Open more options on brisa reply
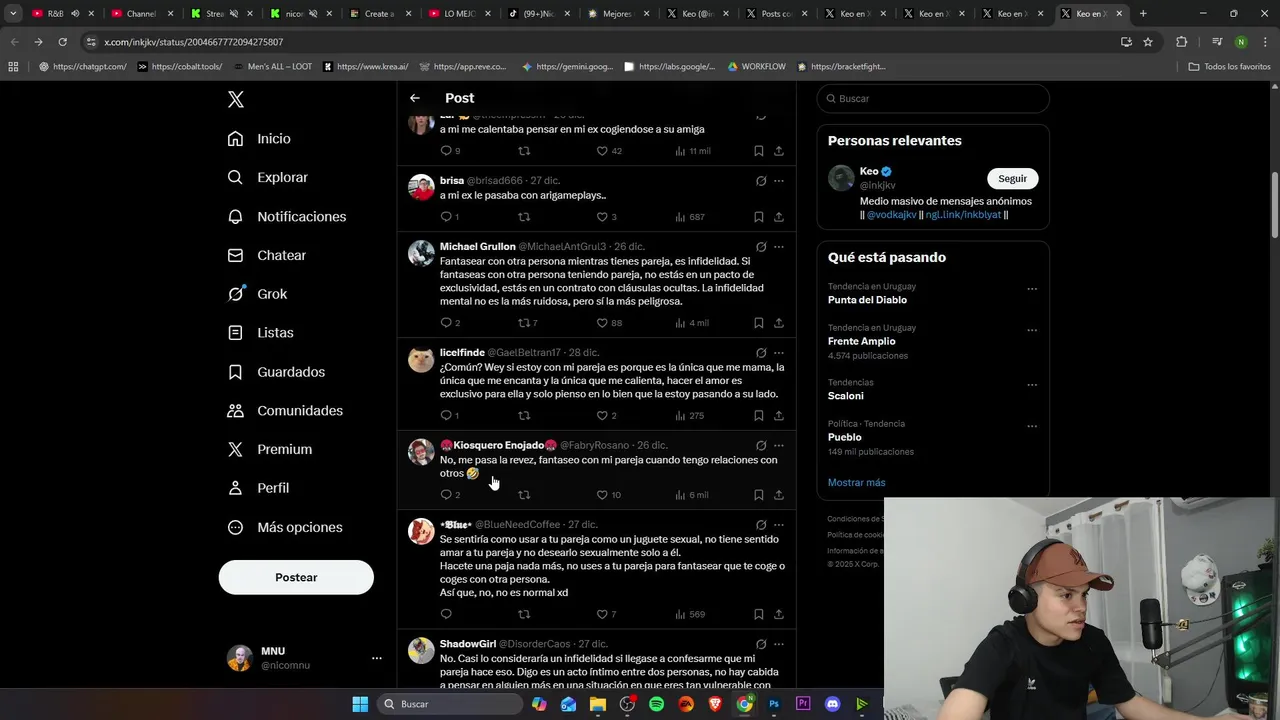Viewport: 1280px width, 720px height. (x=779, y=181)
